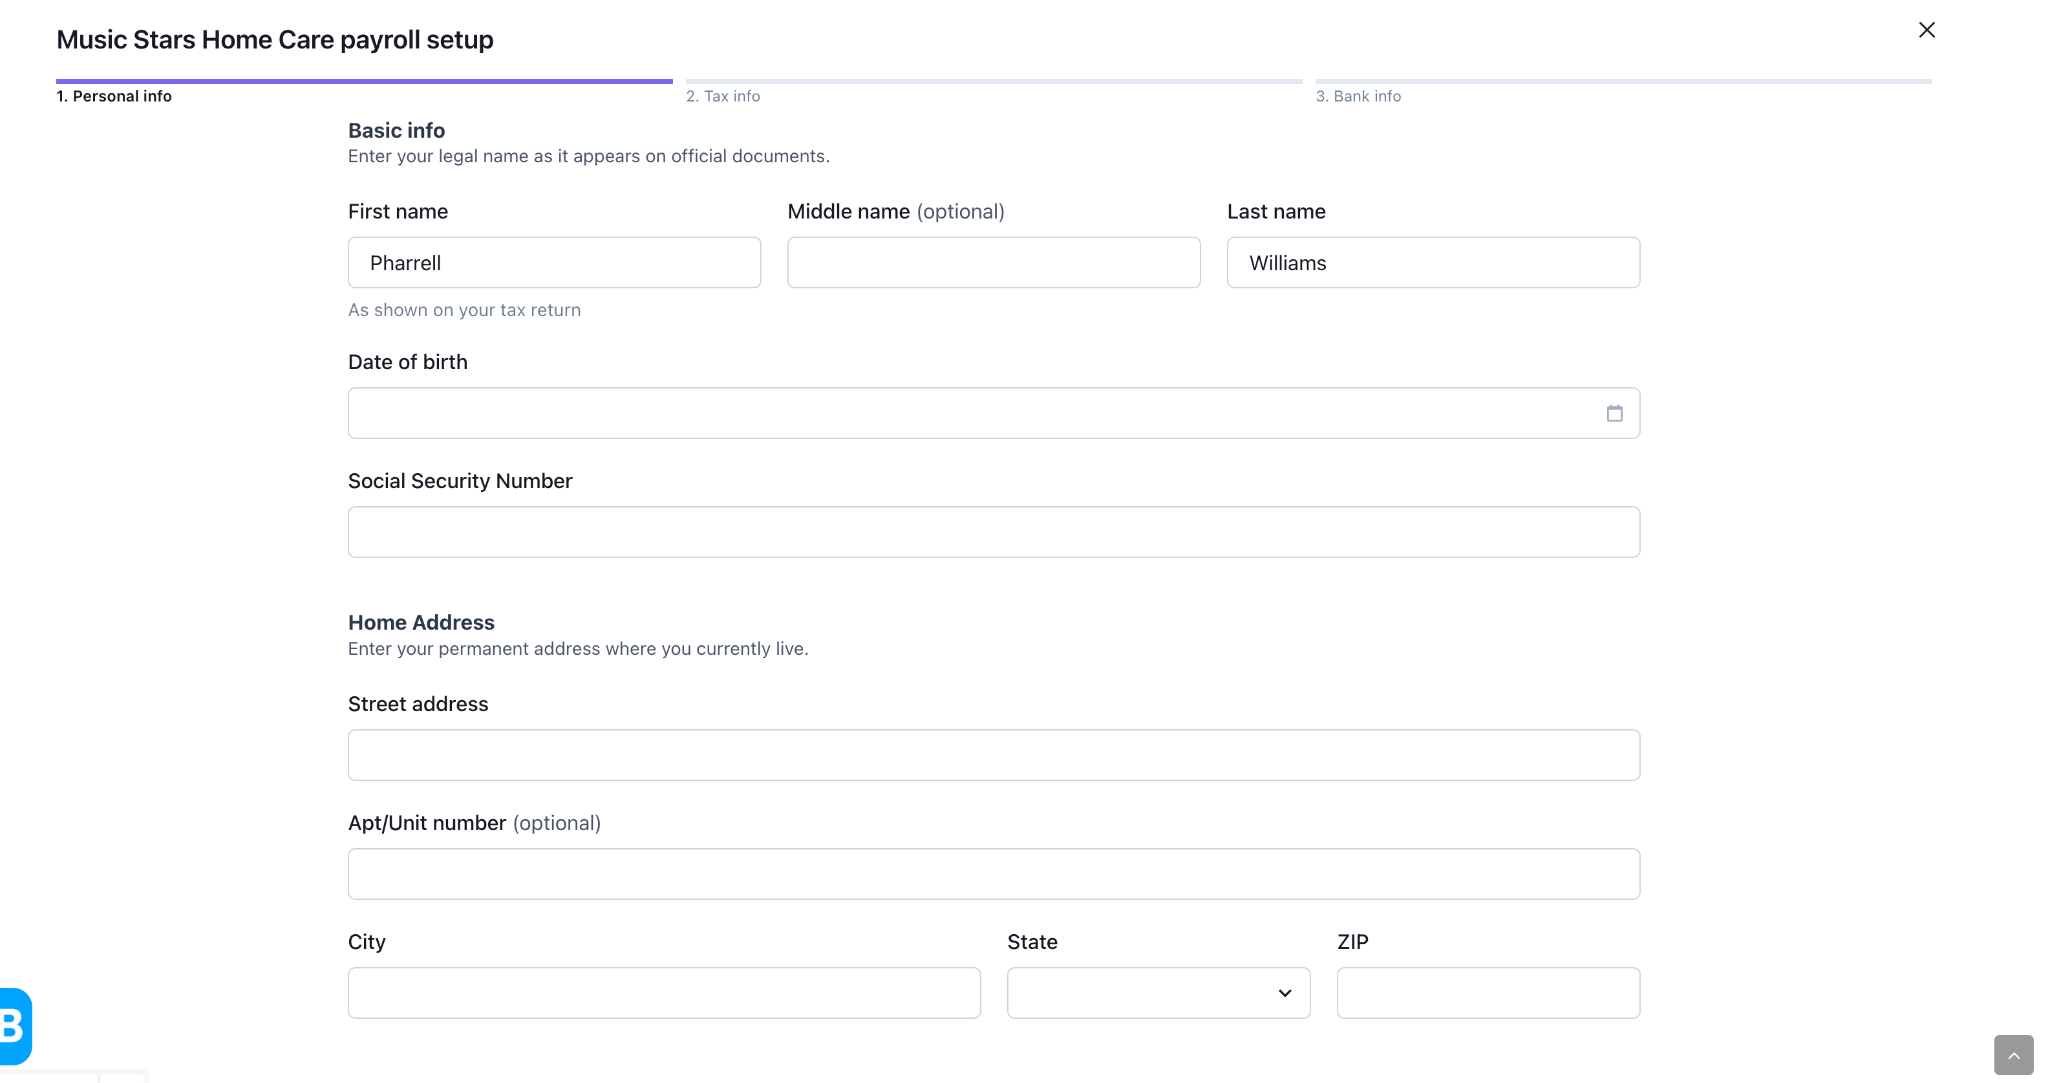This screenshot has width=2048, height=1083.
Task: Go to the Tax info step
Action: click(x=723, y=96)
